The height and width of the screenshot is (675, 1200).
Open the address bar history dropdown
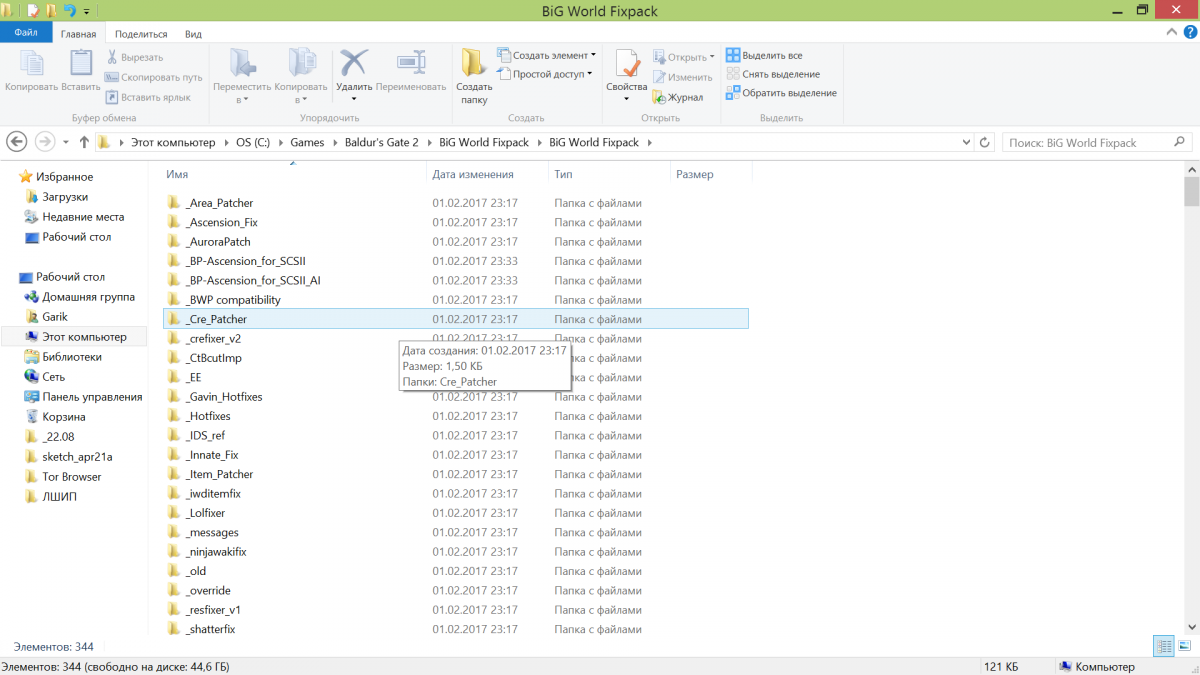click(x=967, y=142)
